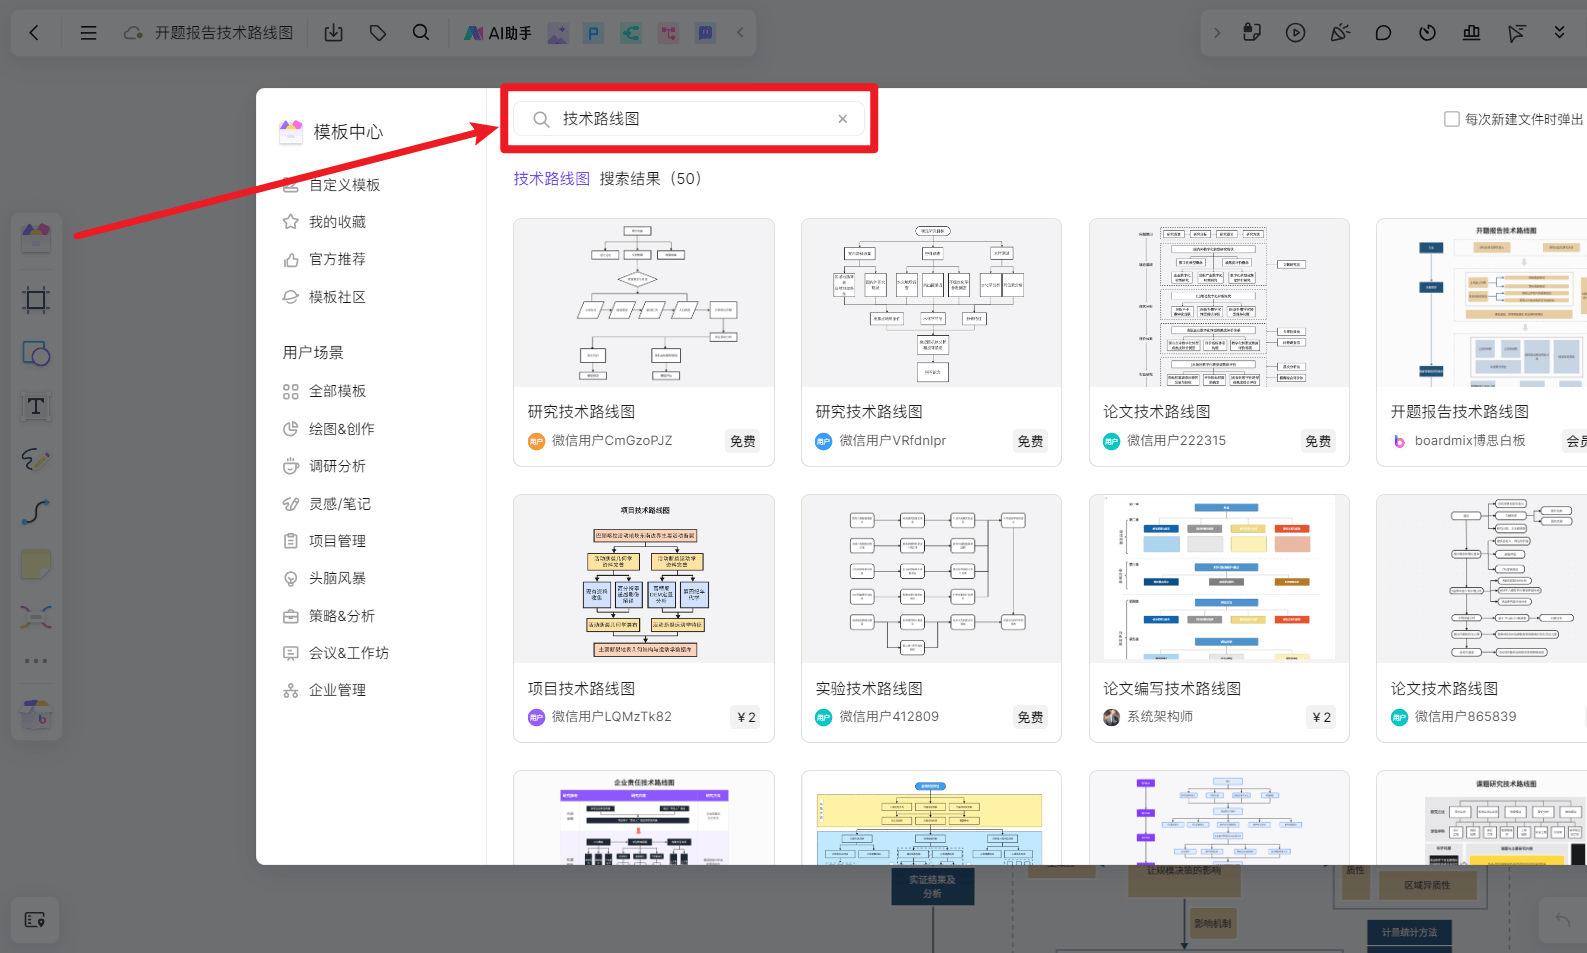1587x953 pixels.
Task: Open the hamburger main menu
Action: pyautogui.click(x=89, y=33)
